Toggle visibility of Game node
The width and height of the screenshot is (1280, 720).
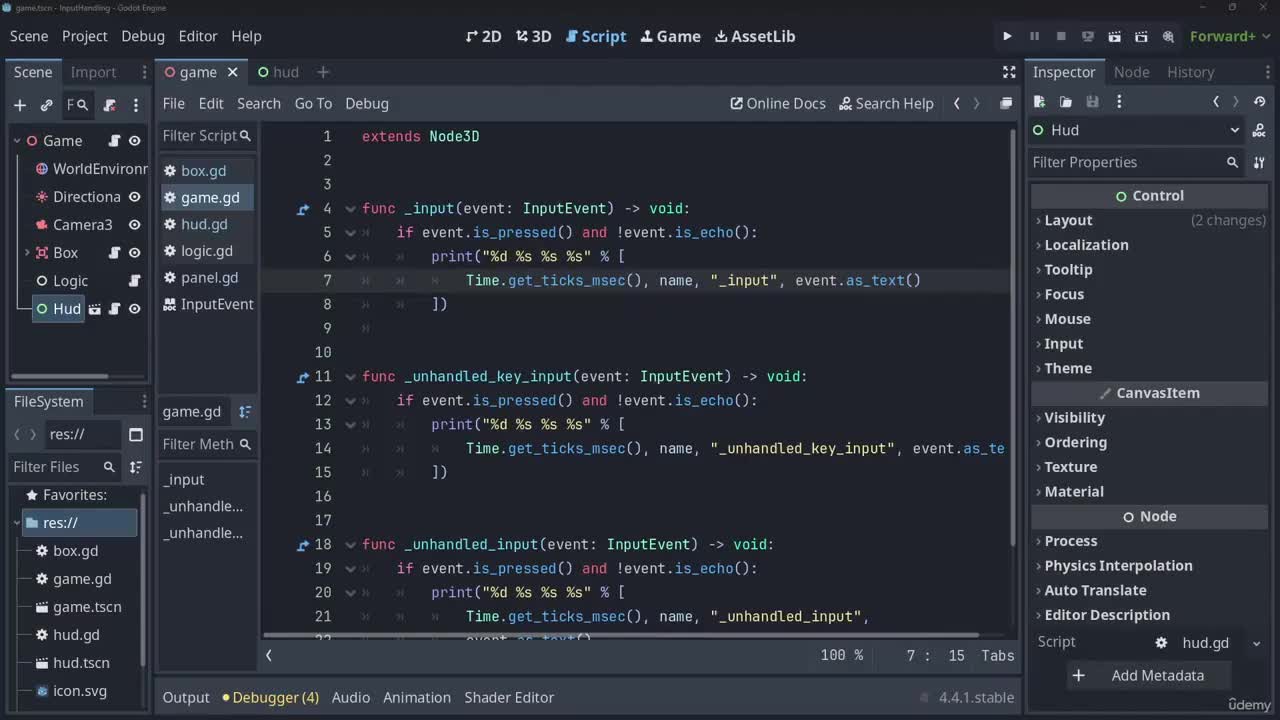pyautogui.click(x=134, y=141)
